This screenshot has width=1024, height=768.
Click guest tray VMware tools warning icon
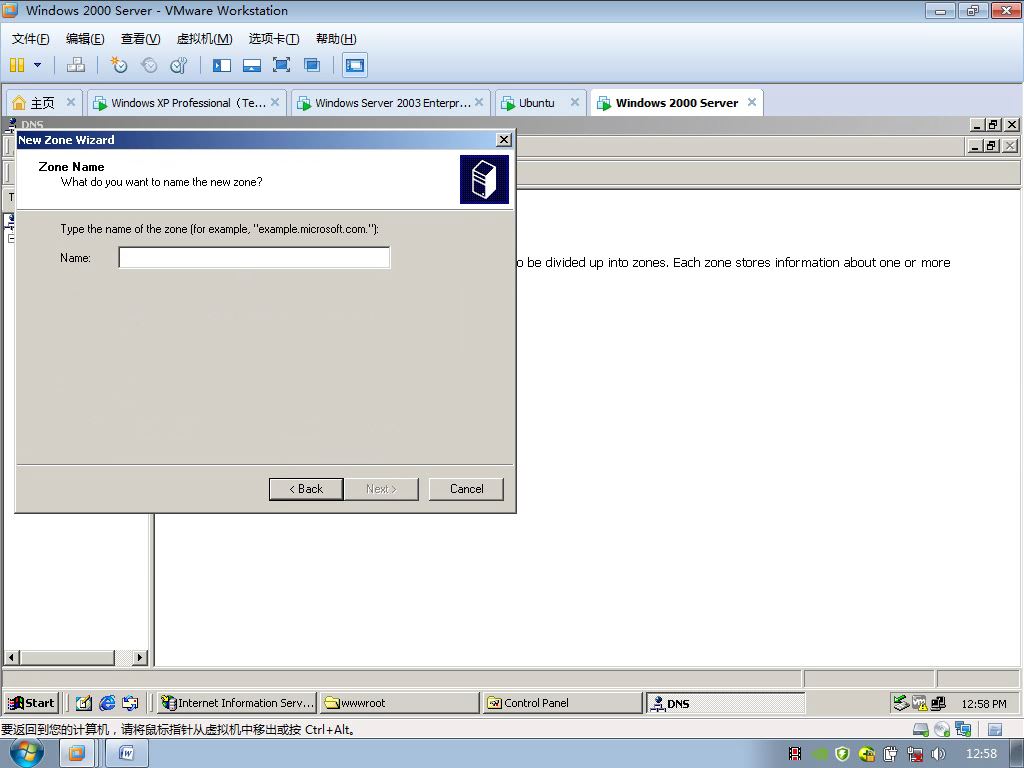920,703
